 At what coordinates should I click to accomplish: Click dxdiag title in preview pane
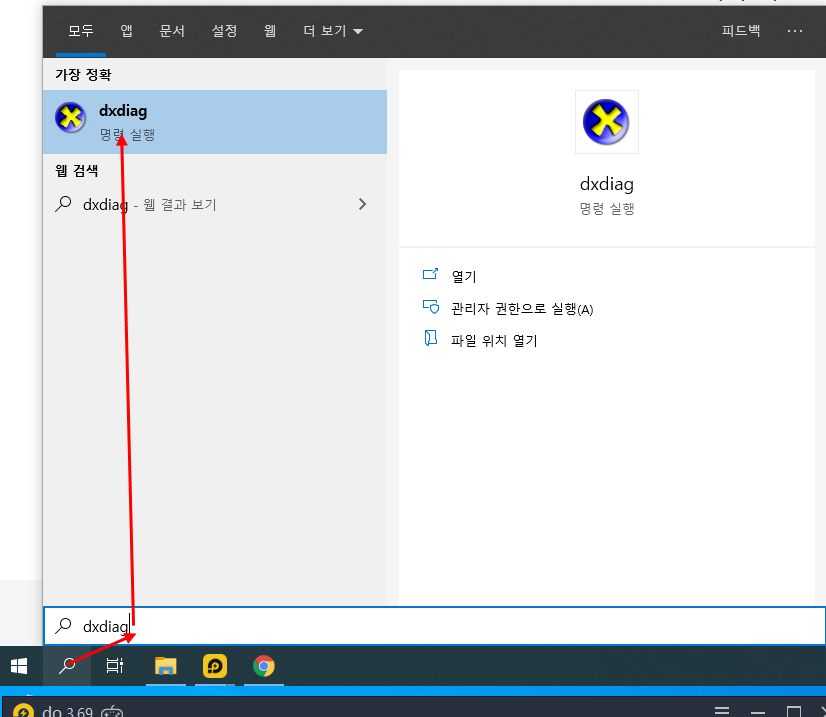[x=607, y=184]
